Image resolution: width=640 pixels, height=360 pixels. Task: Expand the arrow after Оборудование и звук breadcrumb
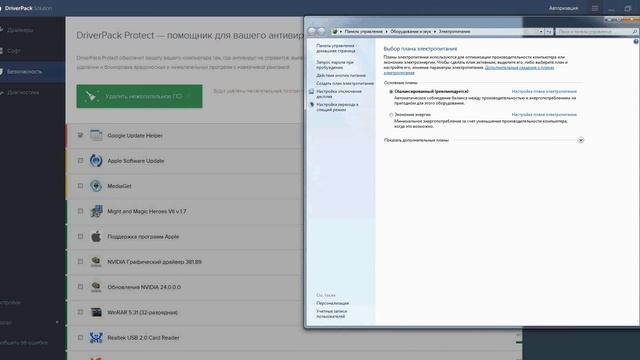pos(435,31)
